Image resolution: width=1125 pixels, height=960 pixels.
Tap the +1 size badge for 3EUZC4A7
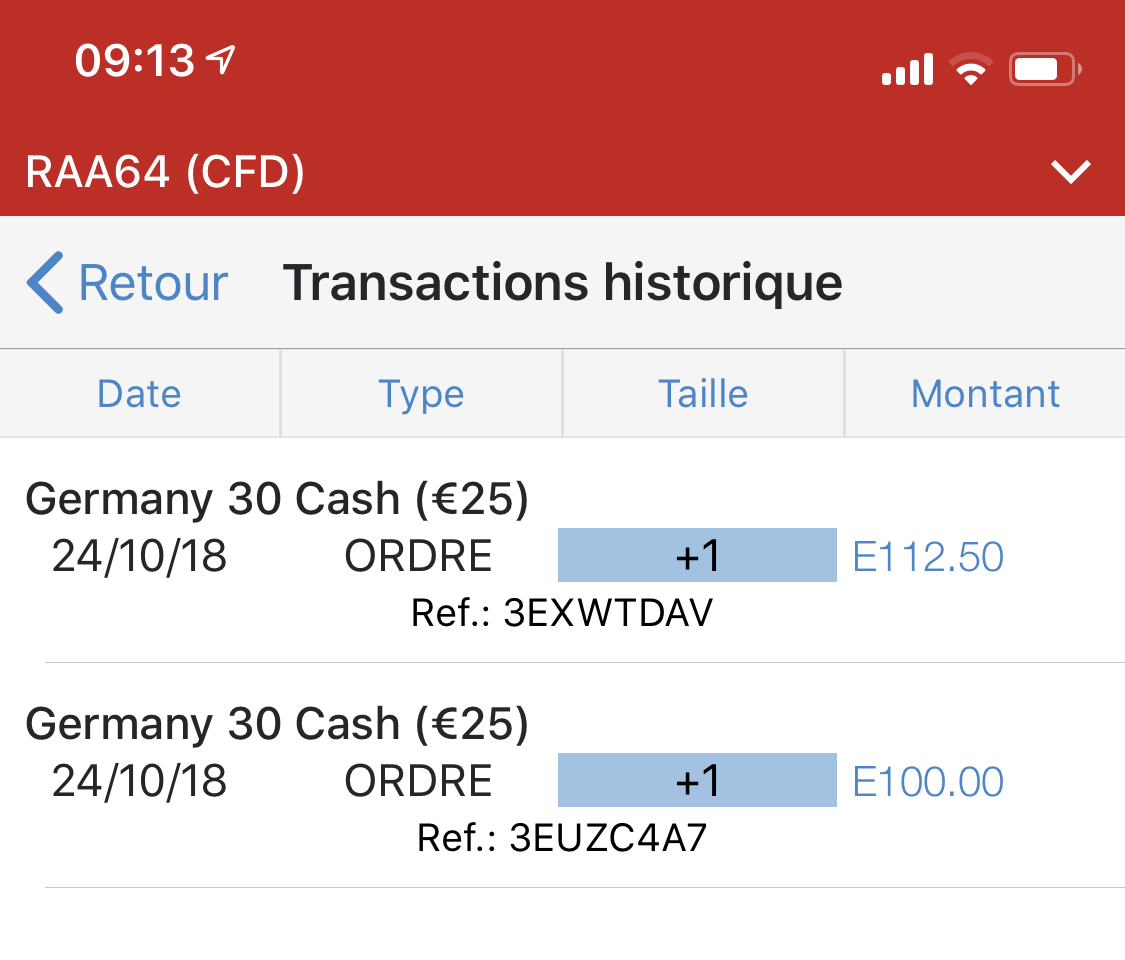point(697,780)
